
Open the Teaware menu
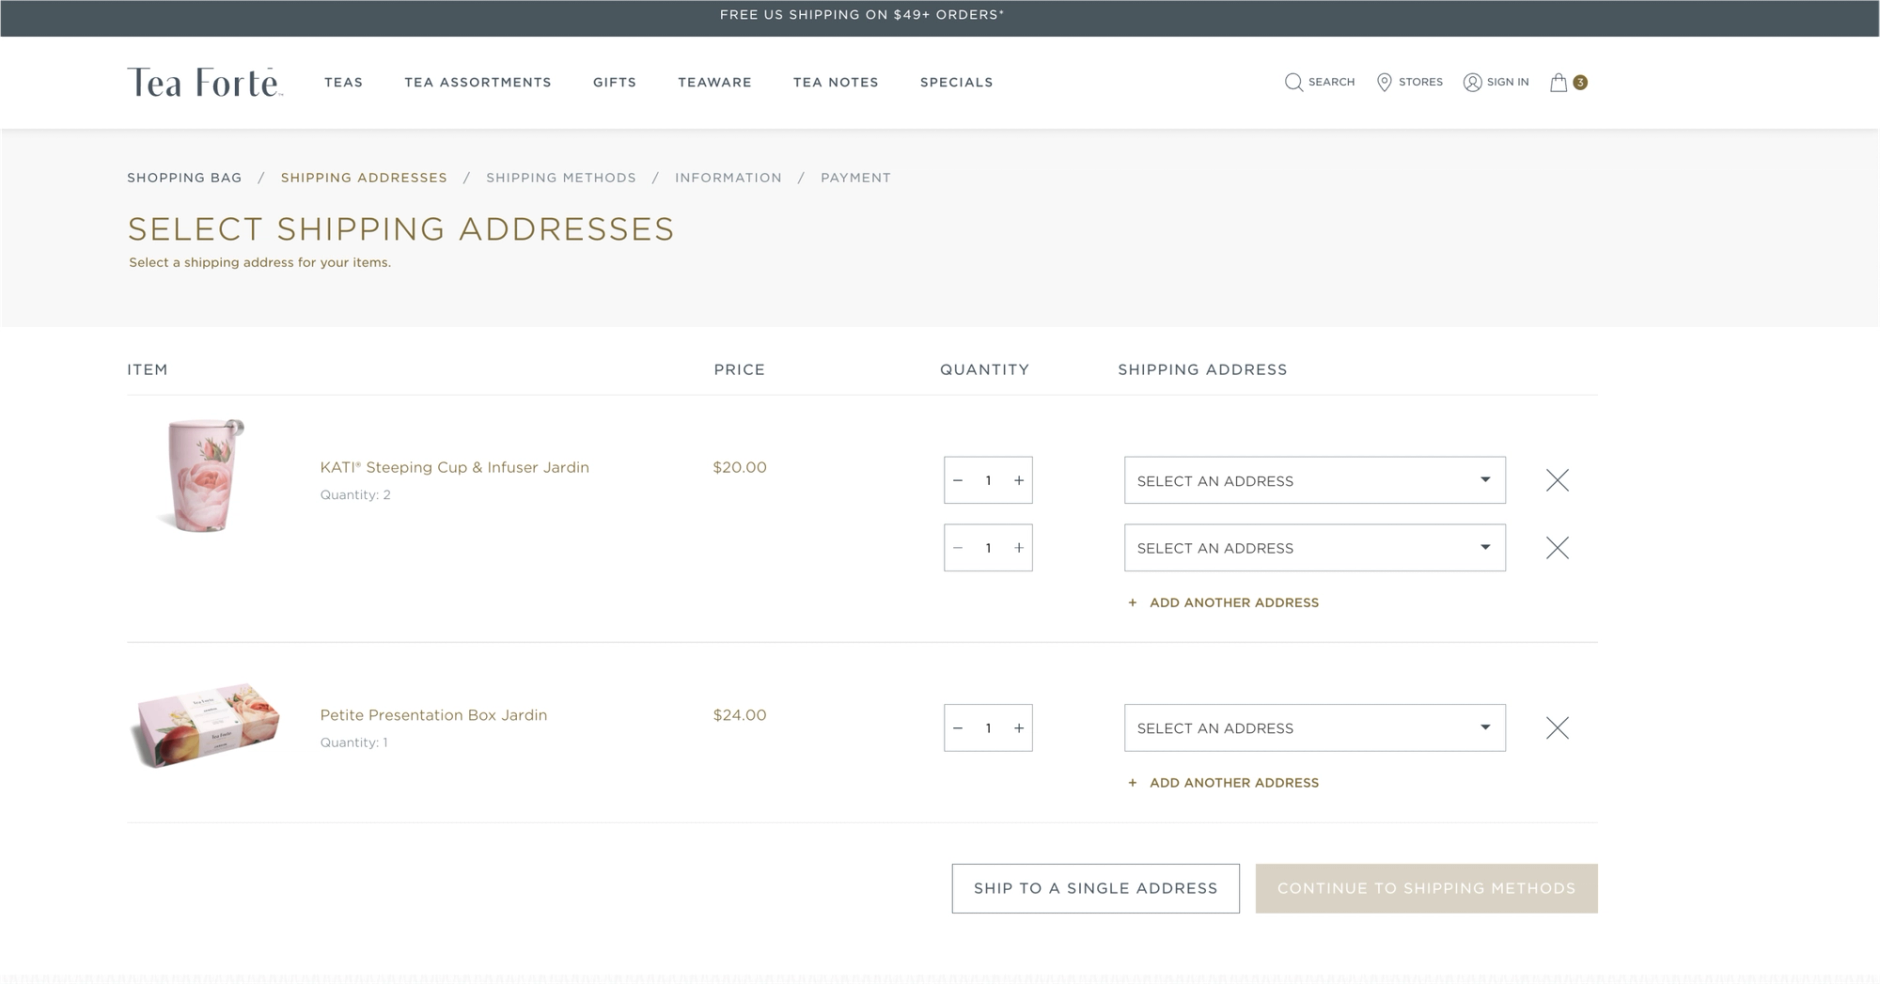point(715,82)
